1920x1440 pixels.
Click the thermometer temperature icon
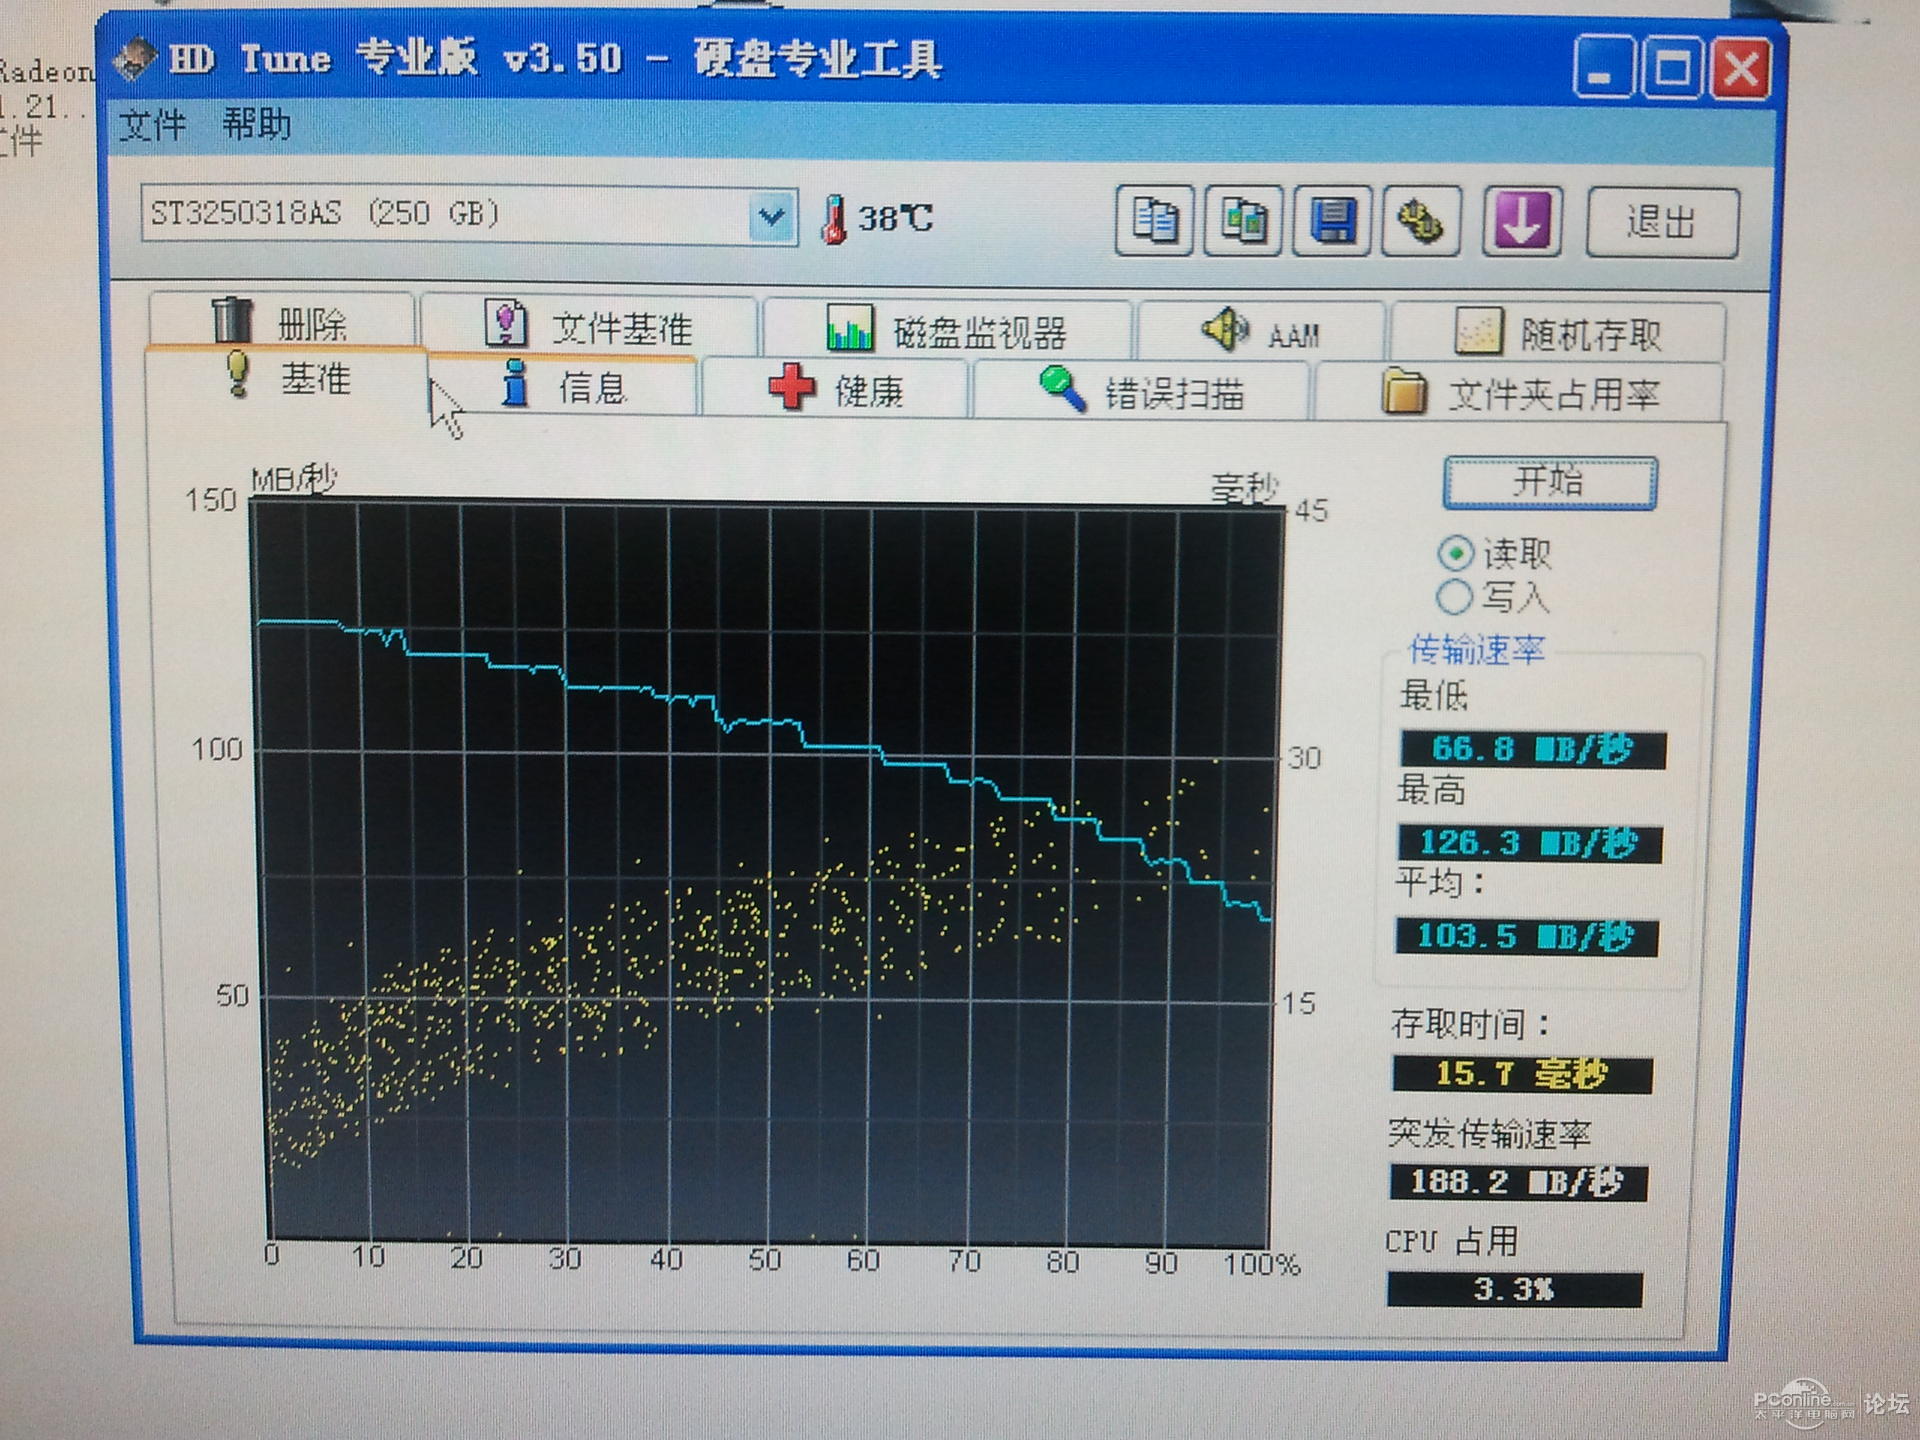tap(833, 219)
